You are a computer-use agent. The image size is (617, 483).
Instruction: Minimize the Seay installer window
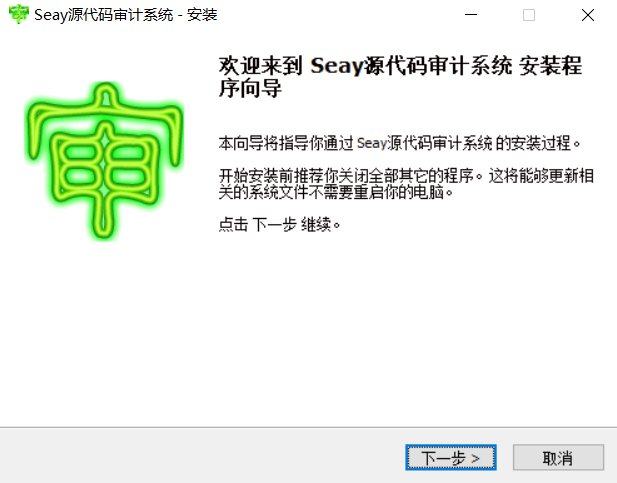(471, 15)
